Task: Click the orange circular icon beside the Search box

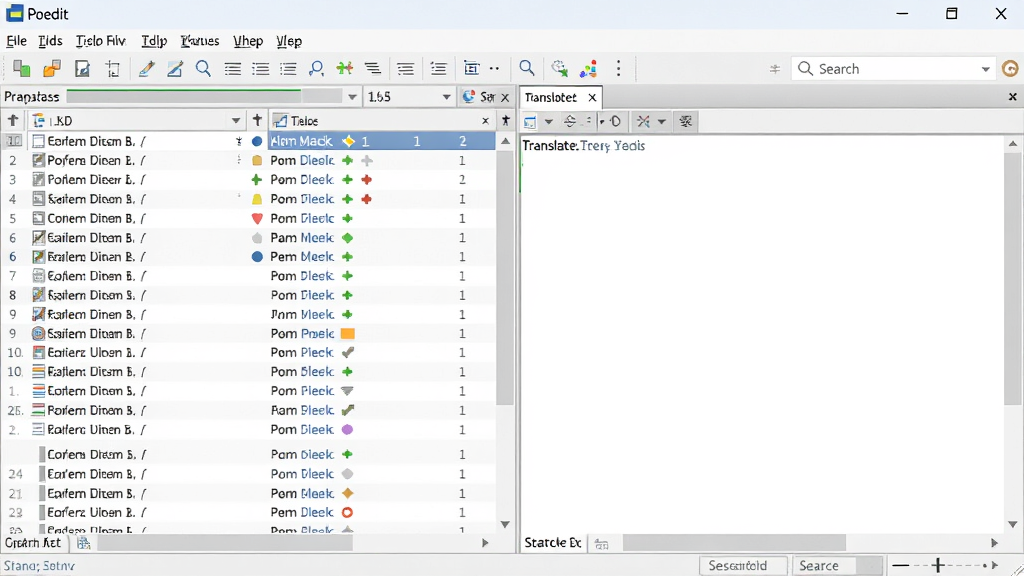Action: point(1010,69)
